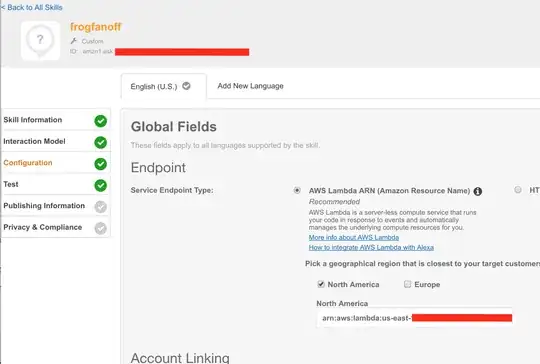540x364 pixels.
Task: Select the English (U.S.) language tab
Action: [x=164, y=86]
